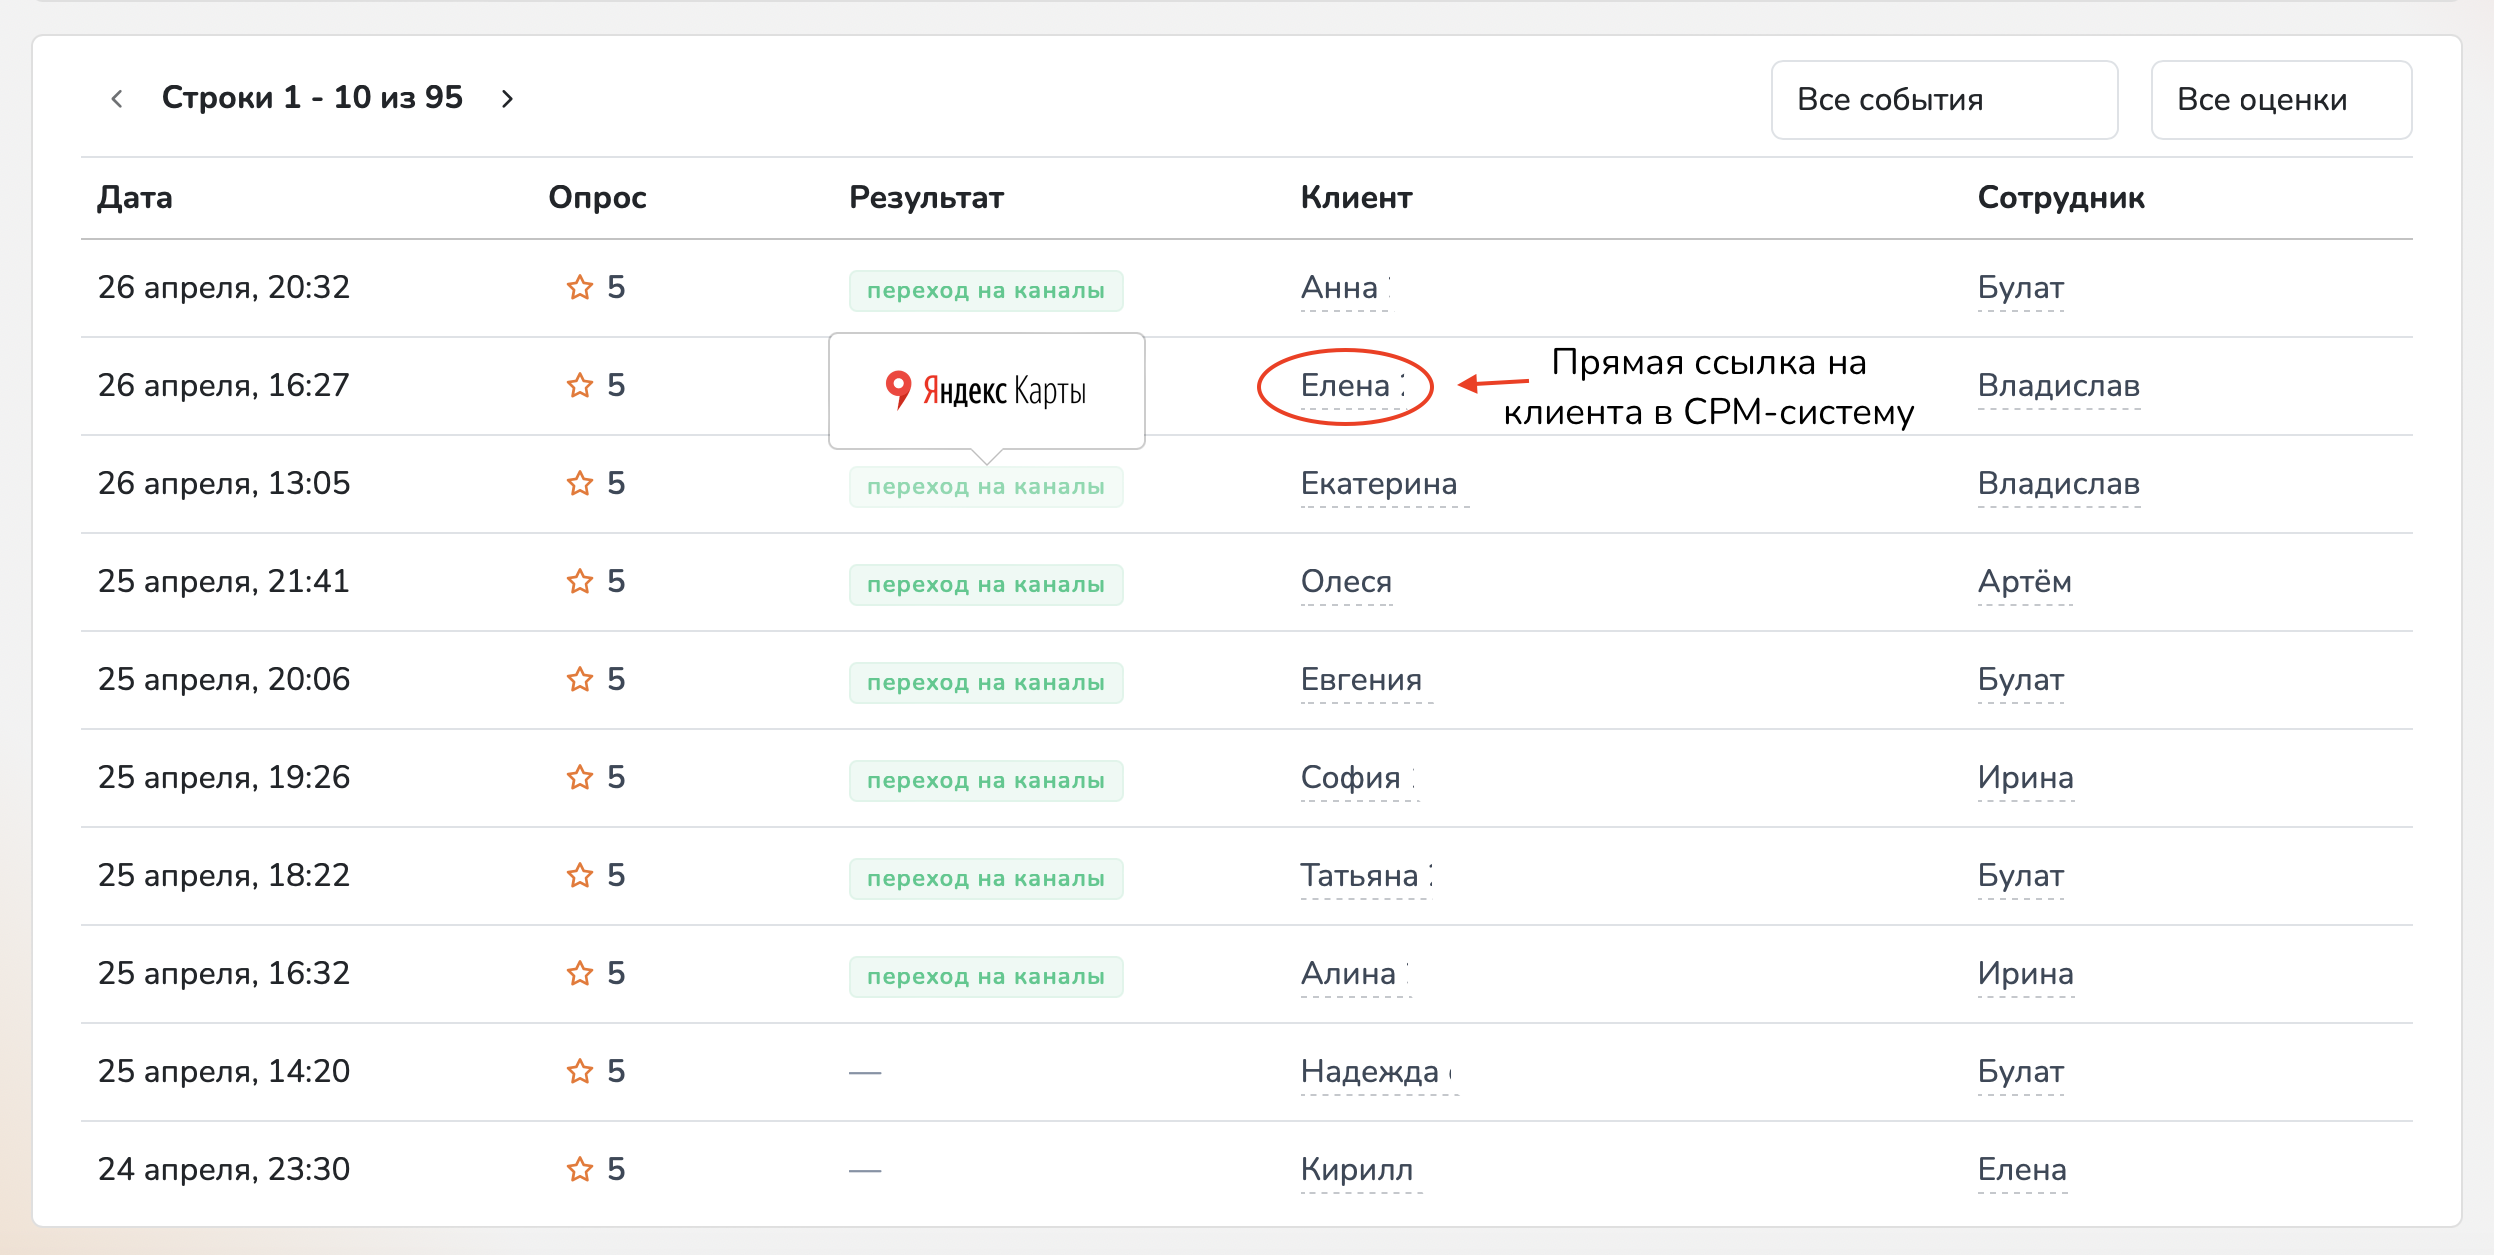2494x1255 pixels.
Task: Click star icon in 25 April 21:41 row
Action: point(580,581)
